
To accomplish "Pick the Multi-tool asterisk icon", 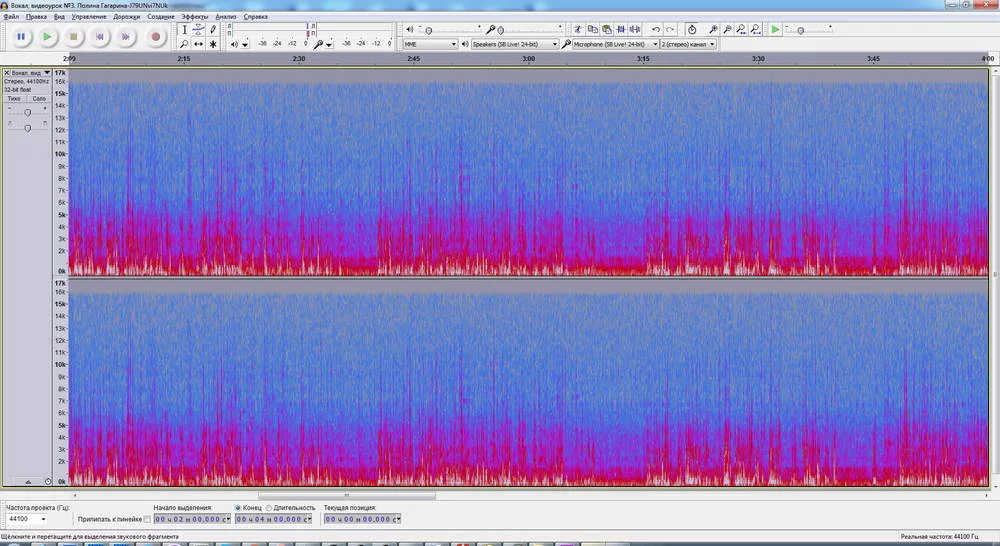I will 213,44.
